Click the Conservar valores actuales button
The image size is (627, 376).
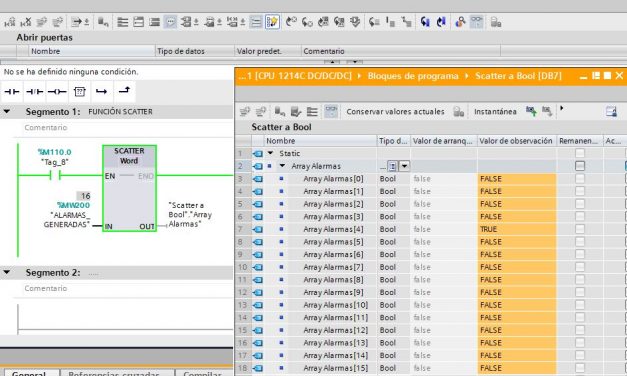click(x=395, y=112)
